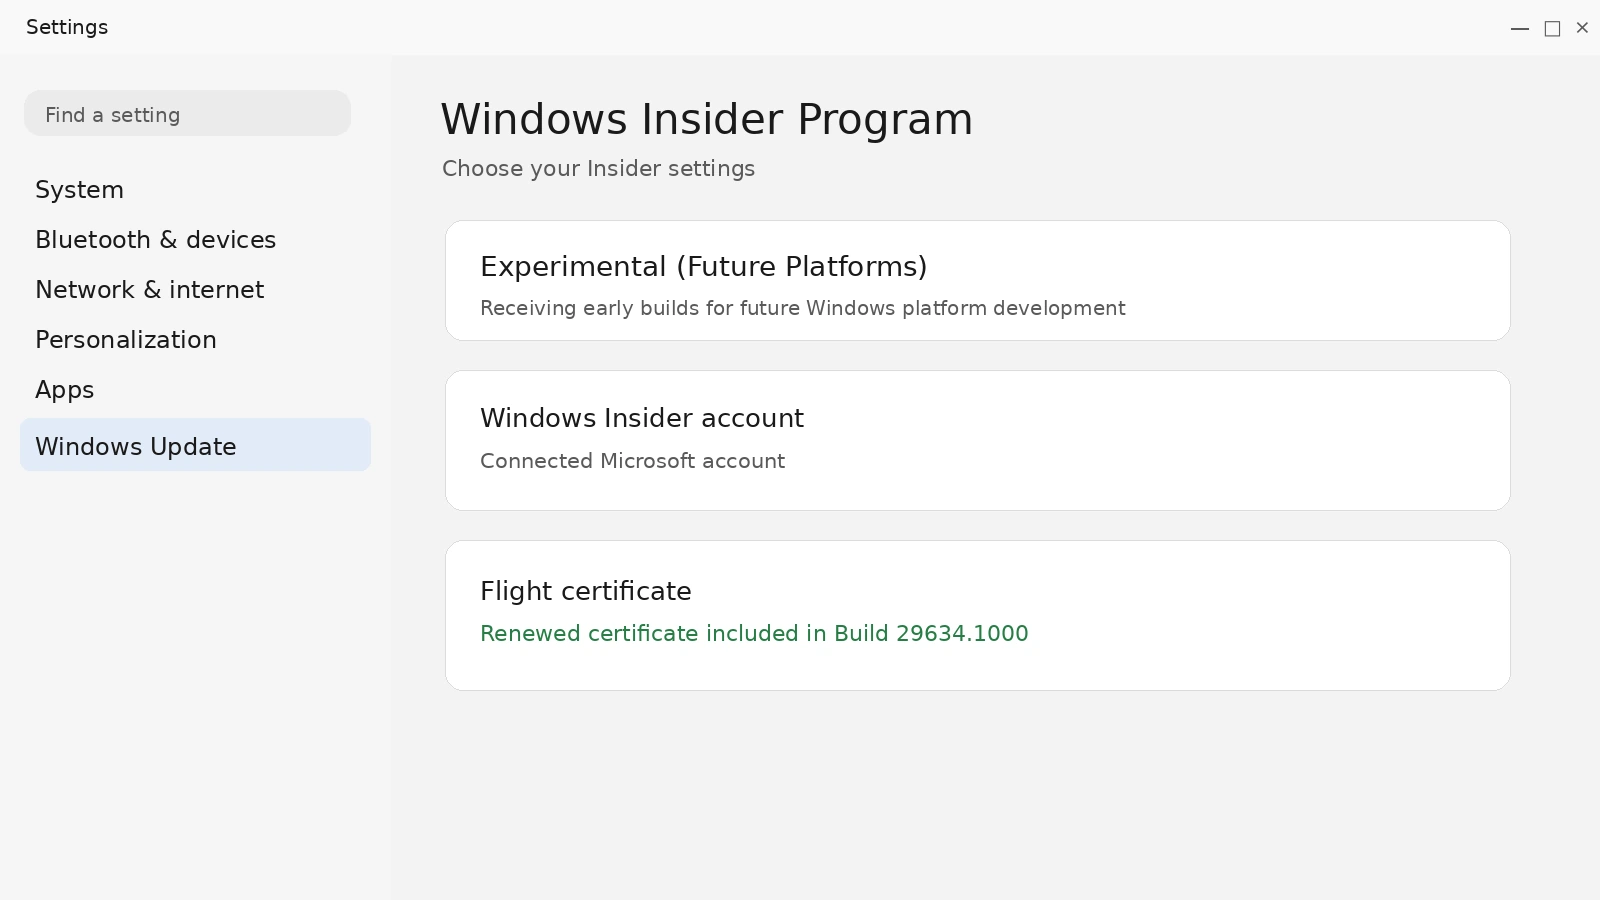Image resolution: width=1600 pixels, height=900 pixels.
Task: Open the Windows Insider account card
Action: (x=977, y=441)
